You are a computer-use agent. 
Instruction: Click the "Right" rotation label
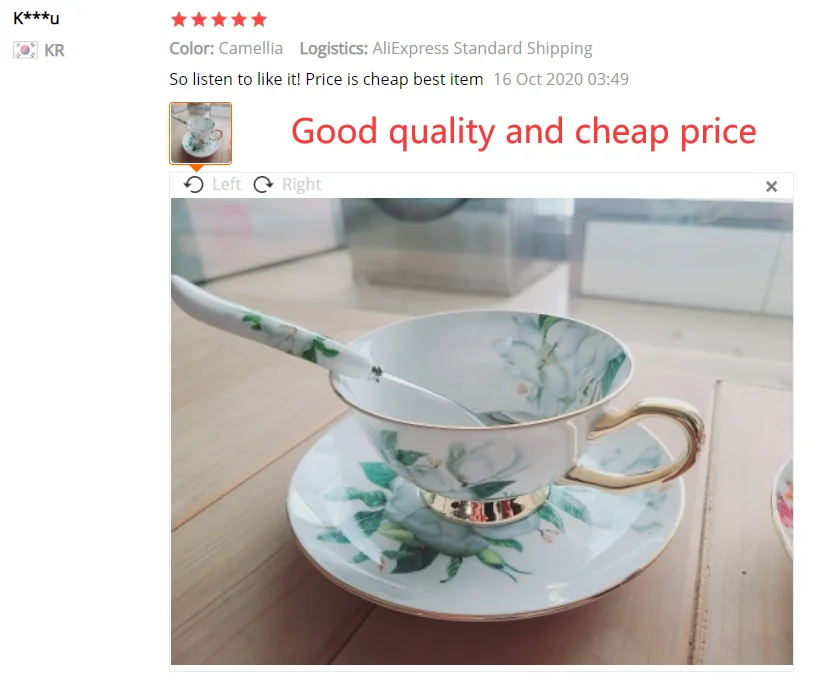[301, 184]
